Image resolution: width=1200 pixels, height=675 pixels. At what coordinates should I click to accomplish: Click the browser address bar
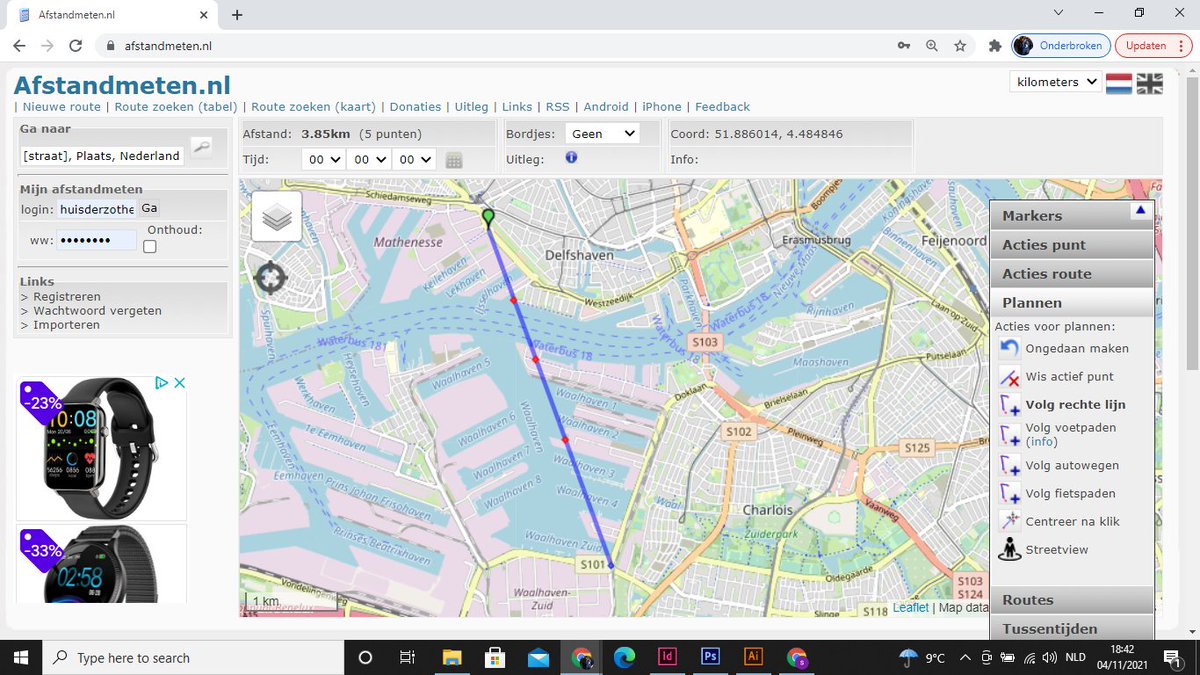coord(490,46)
